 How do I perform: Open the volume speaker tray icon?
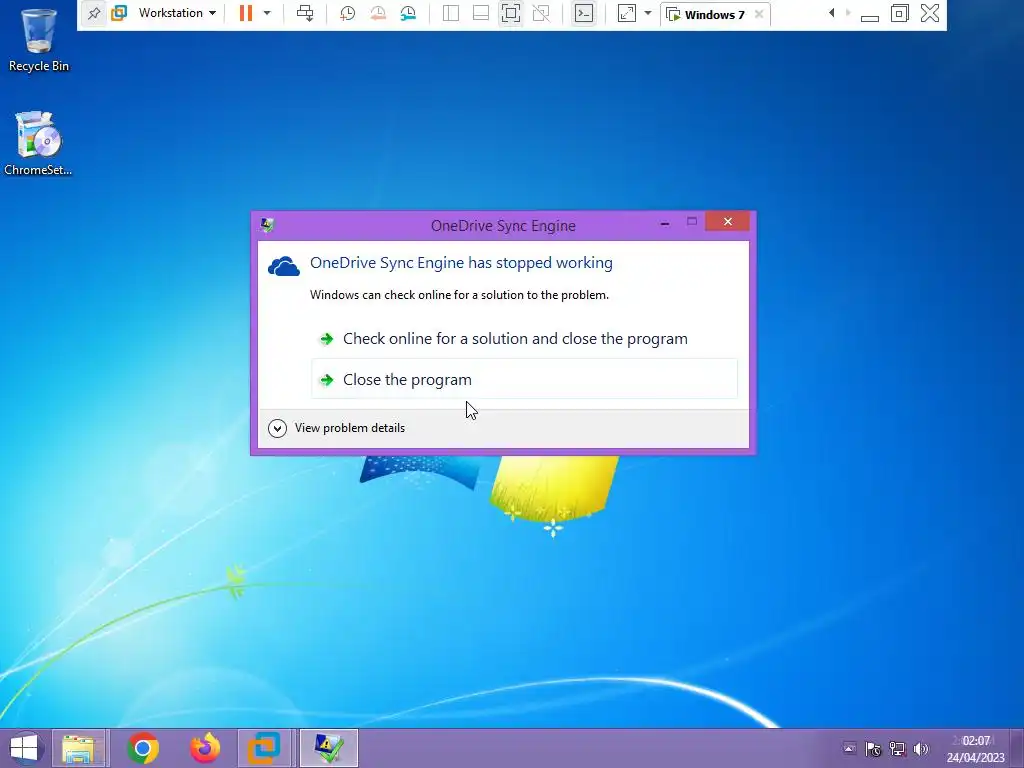pyautogui.click(x=921, y=749)
